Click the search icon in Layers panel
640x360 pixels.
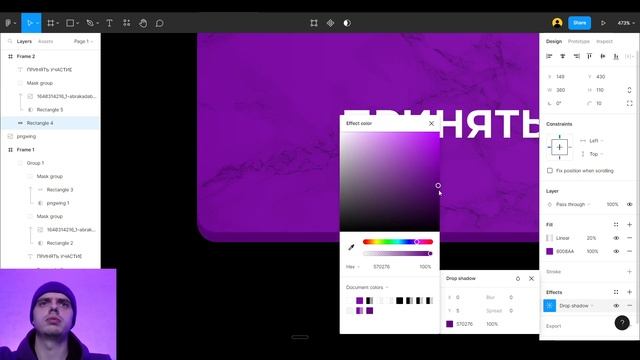point(10,42)
